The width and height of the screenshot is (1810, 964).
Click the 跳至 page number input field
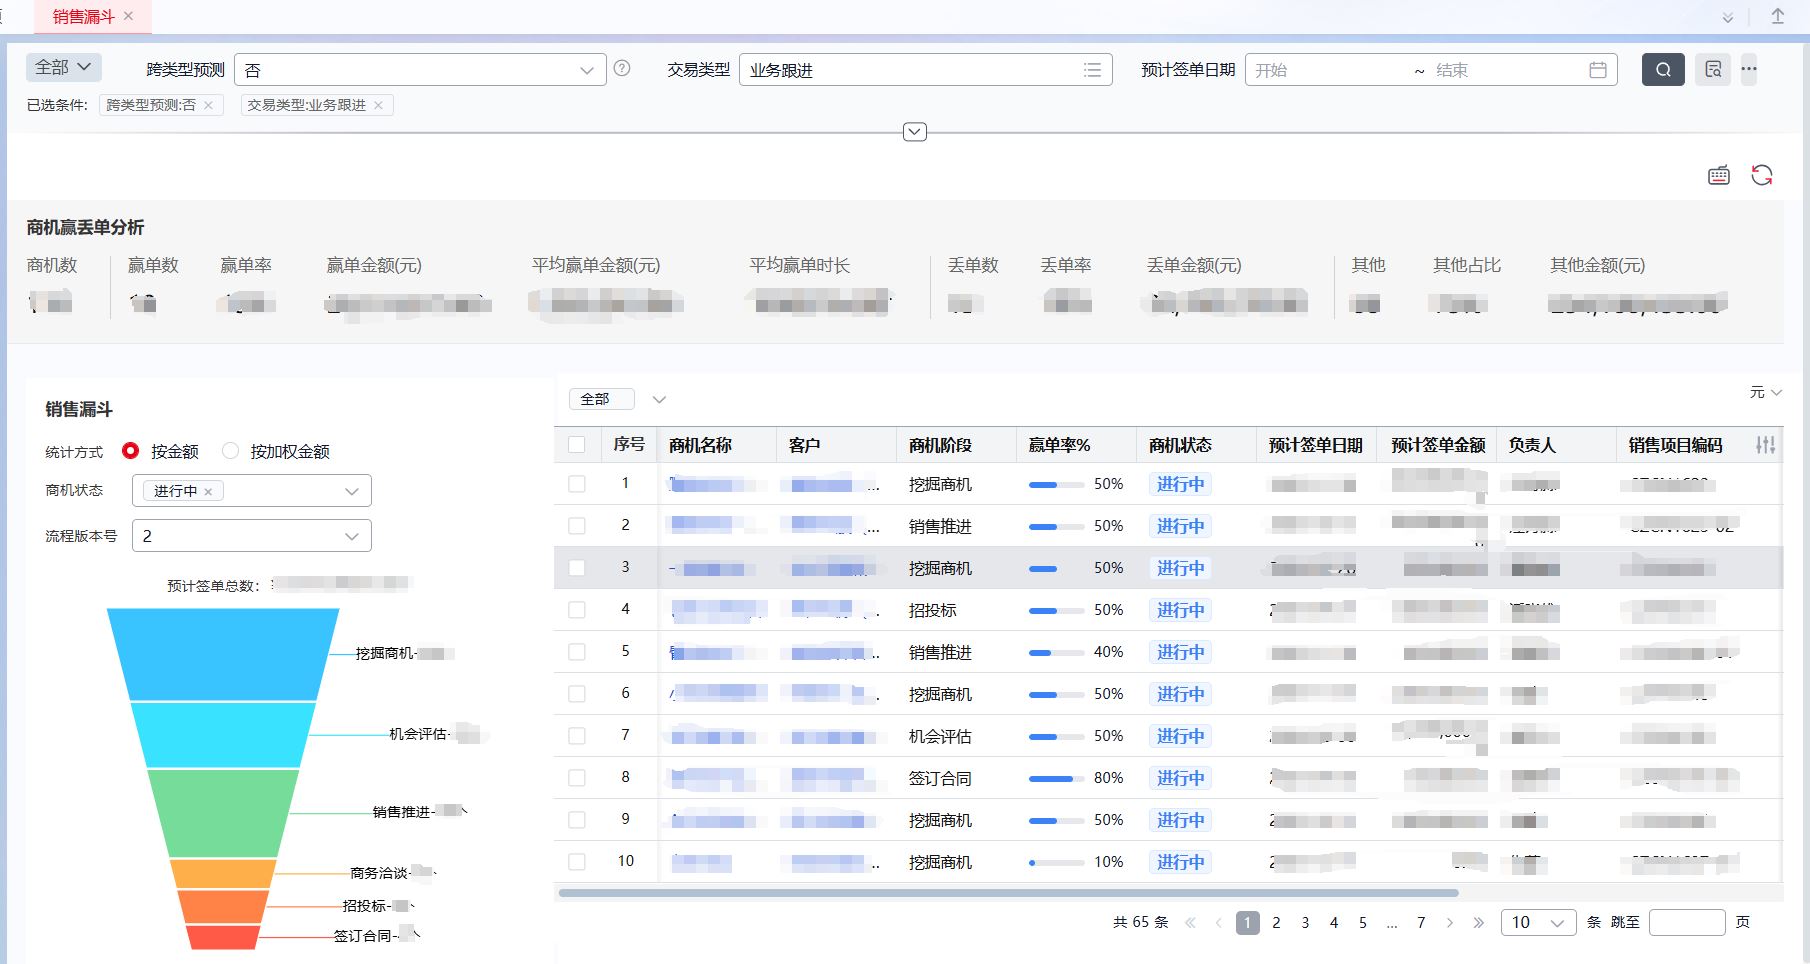tap(1686, 923)
